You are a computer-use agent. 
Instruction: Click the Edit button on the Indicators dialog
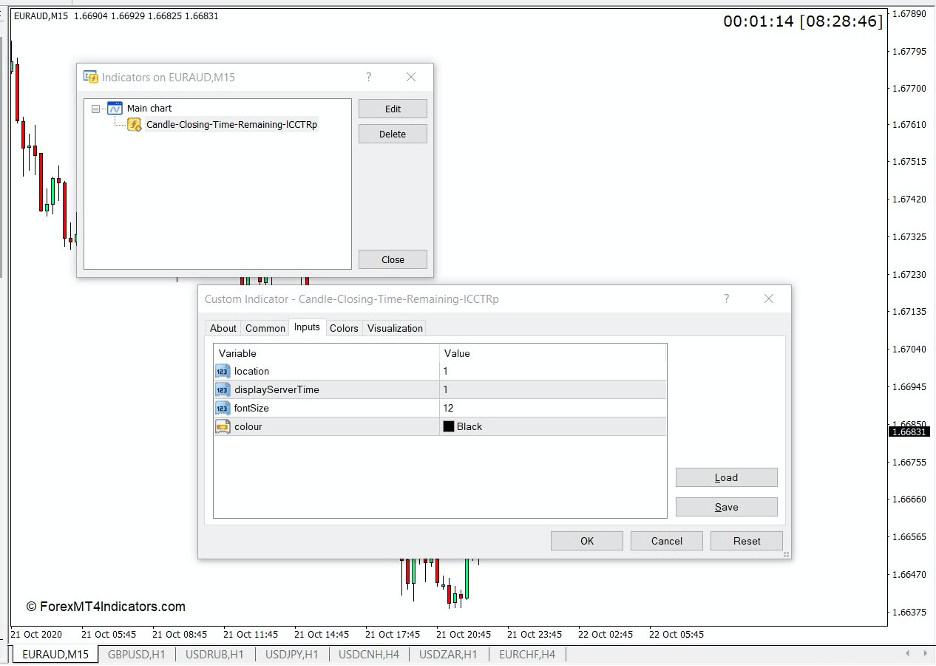[392, 108]
